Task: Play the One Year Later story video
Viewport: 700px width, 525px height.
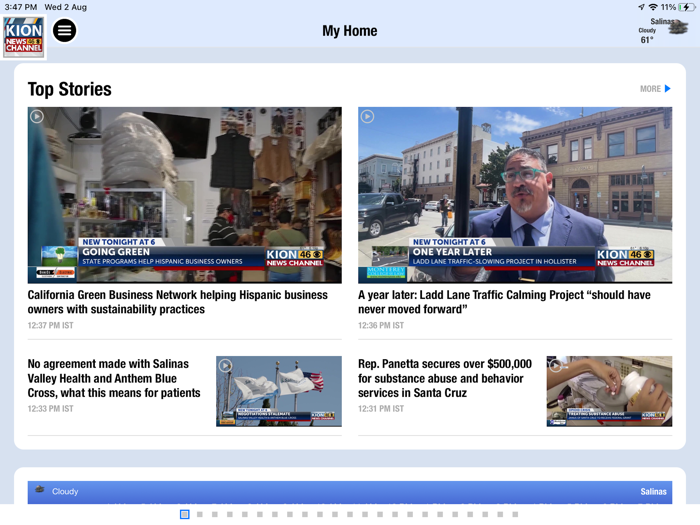Action: pos(367,117)
